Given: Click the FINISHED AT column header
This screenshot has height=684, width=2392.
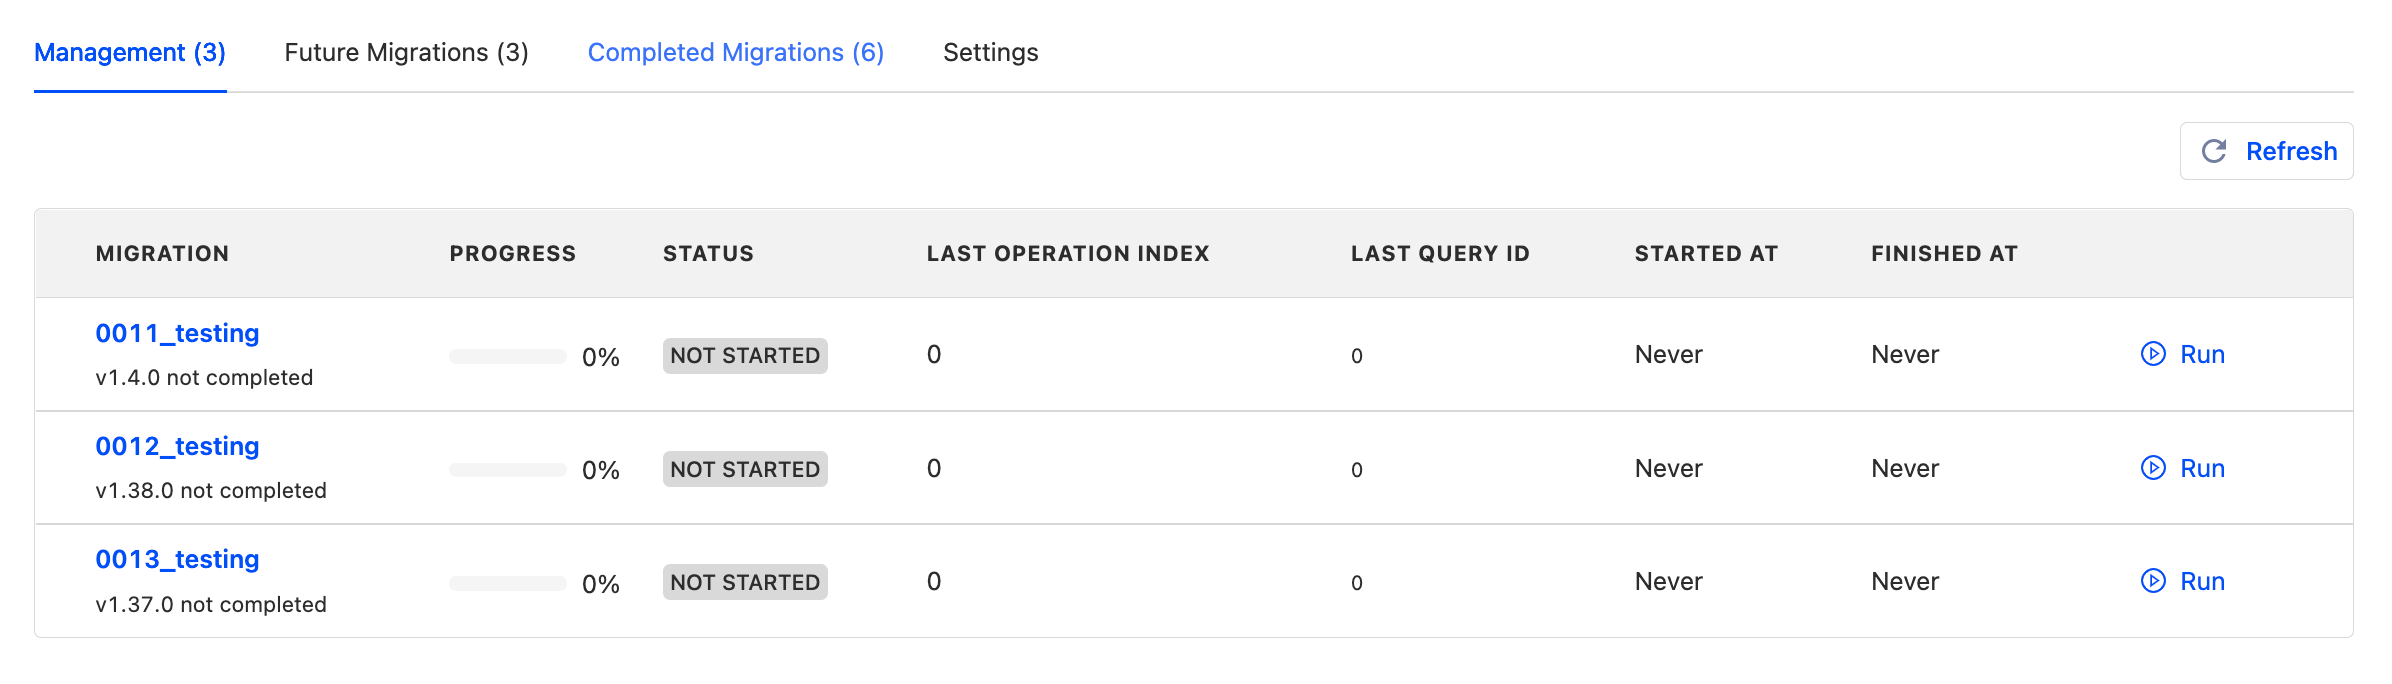Looking at the screenshot, I should [x=1944, y=254].
